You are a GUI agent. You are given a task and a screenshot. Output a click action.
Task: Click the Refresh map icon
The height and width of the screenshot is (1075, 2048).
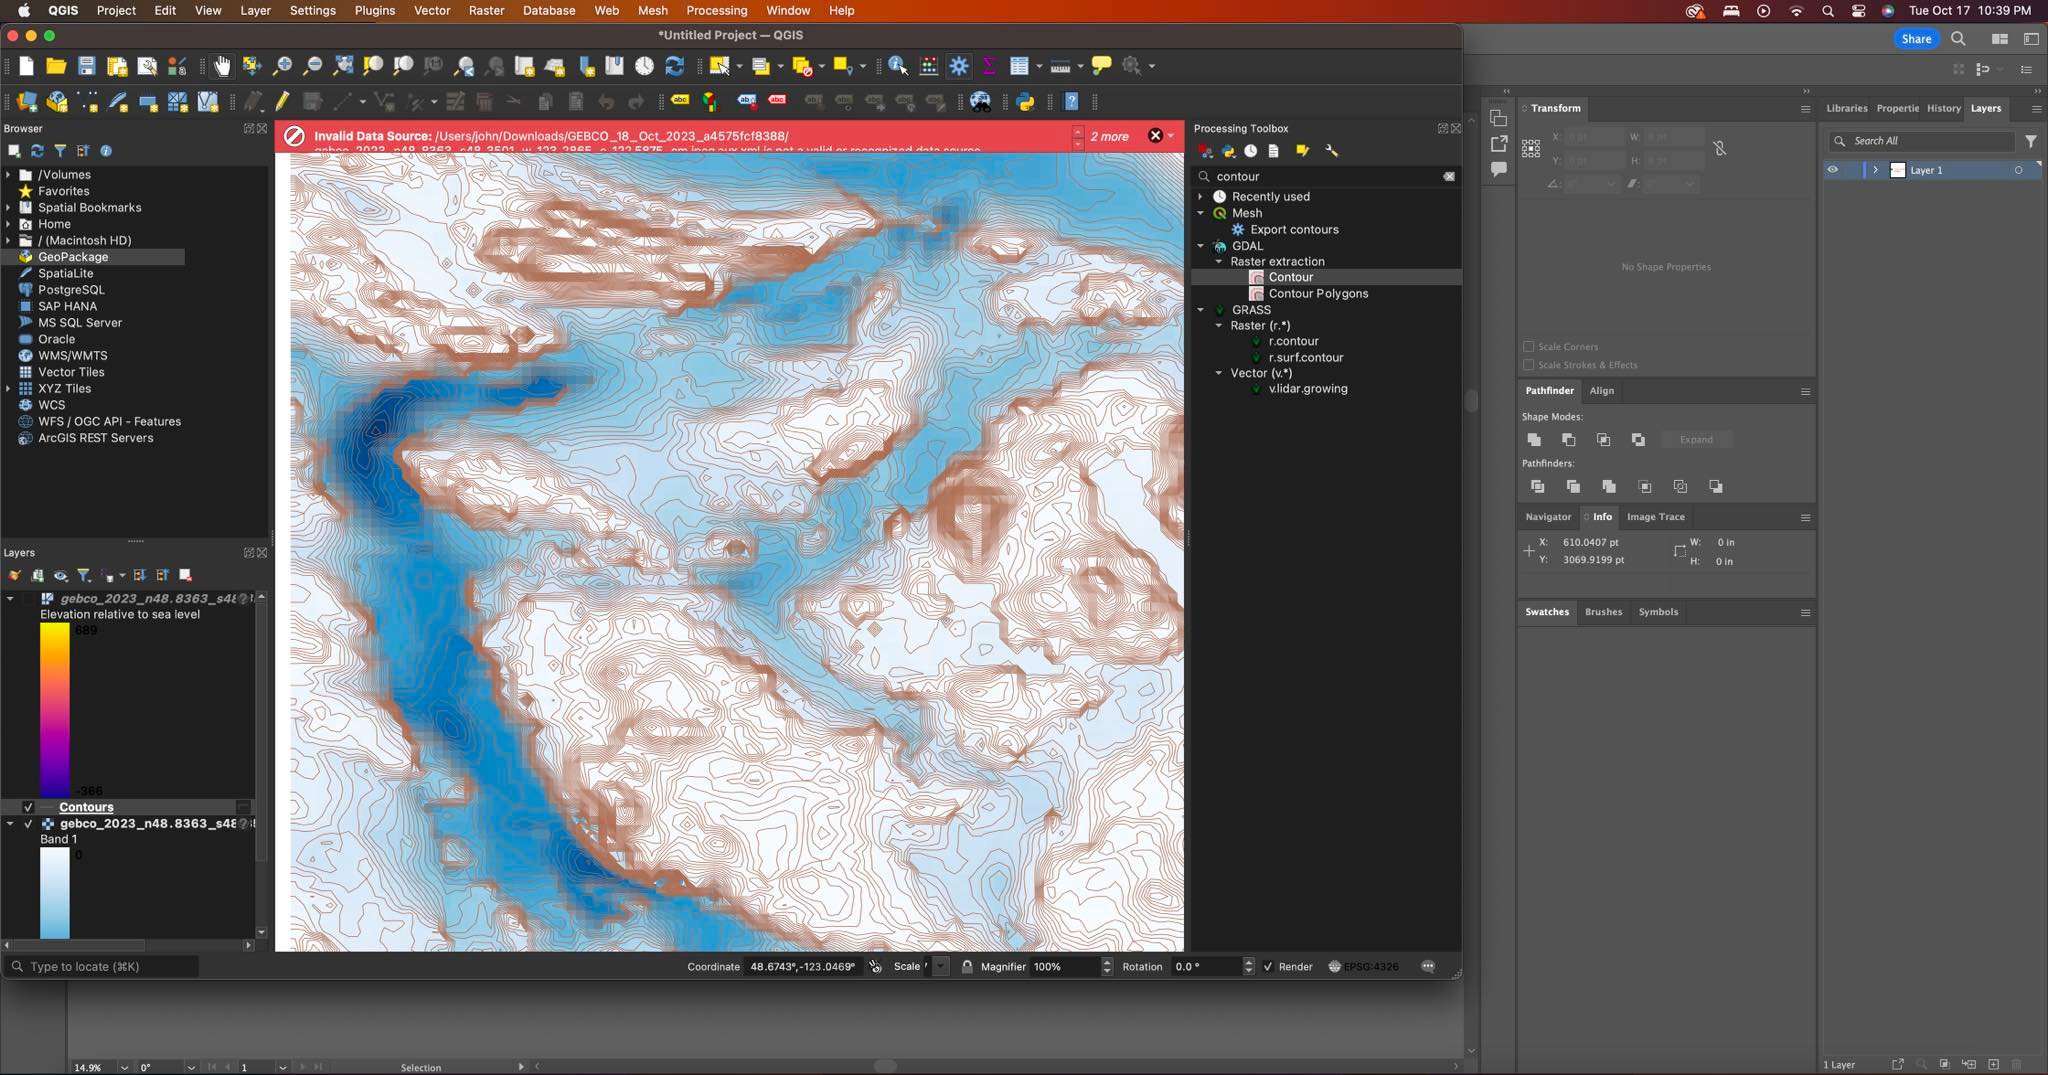coord(675,66)
